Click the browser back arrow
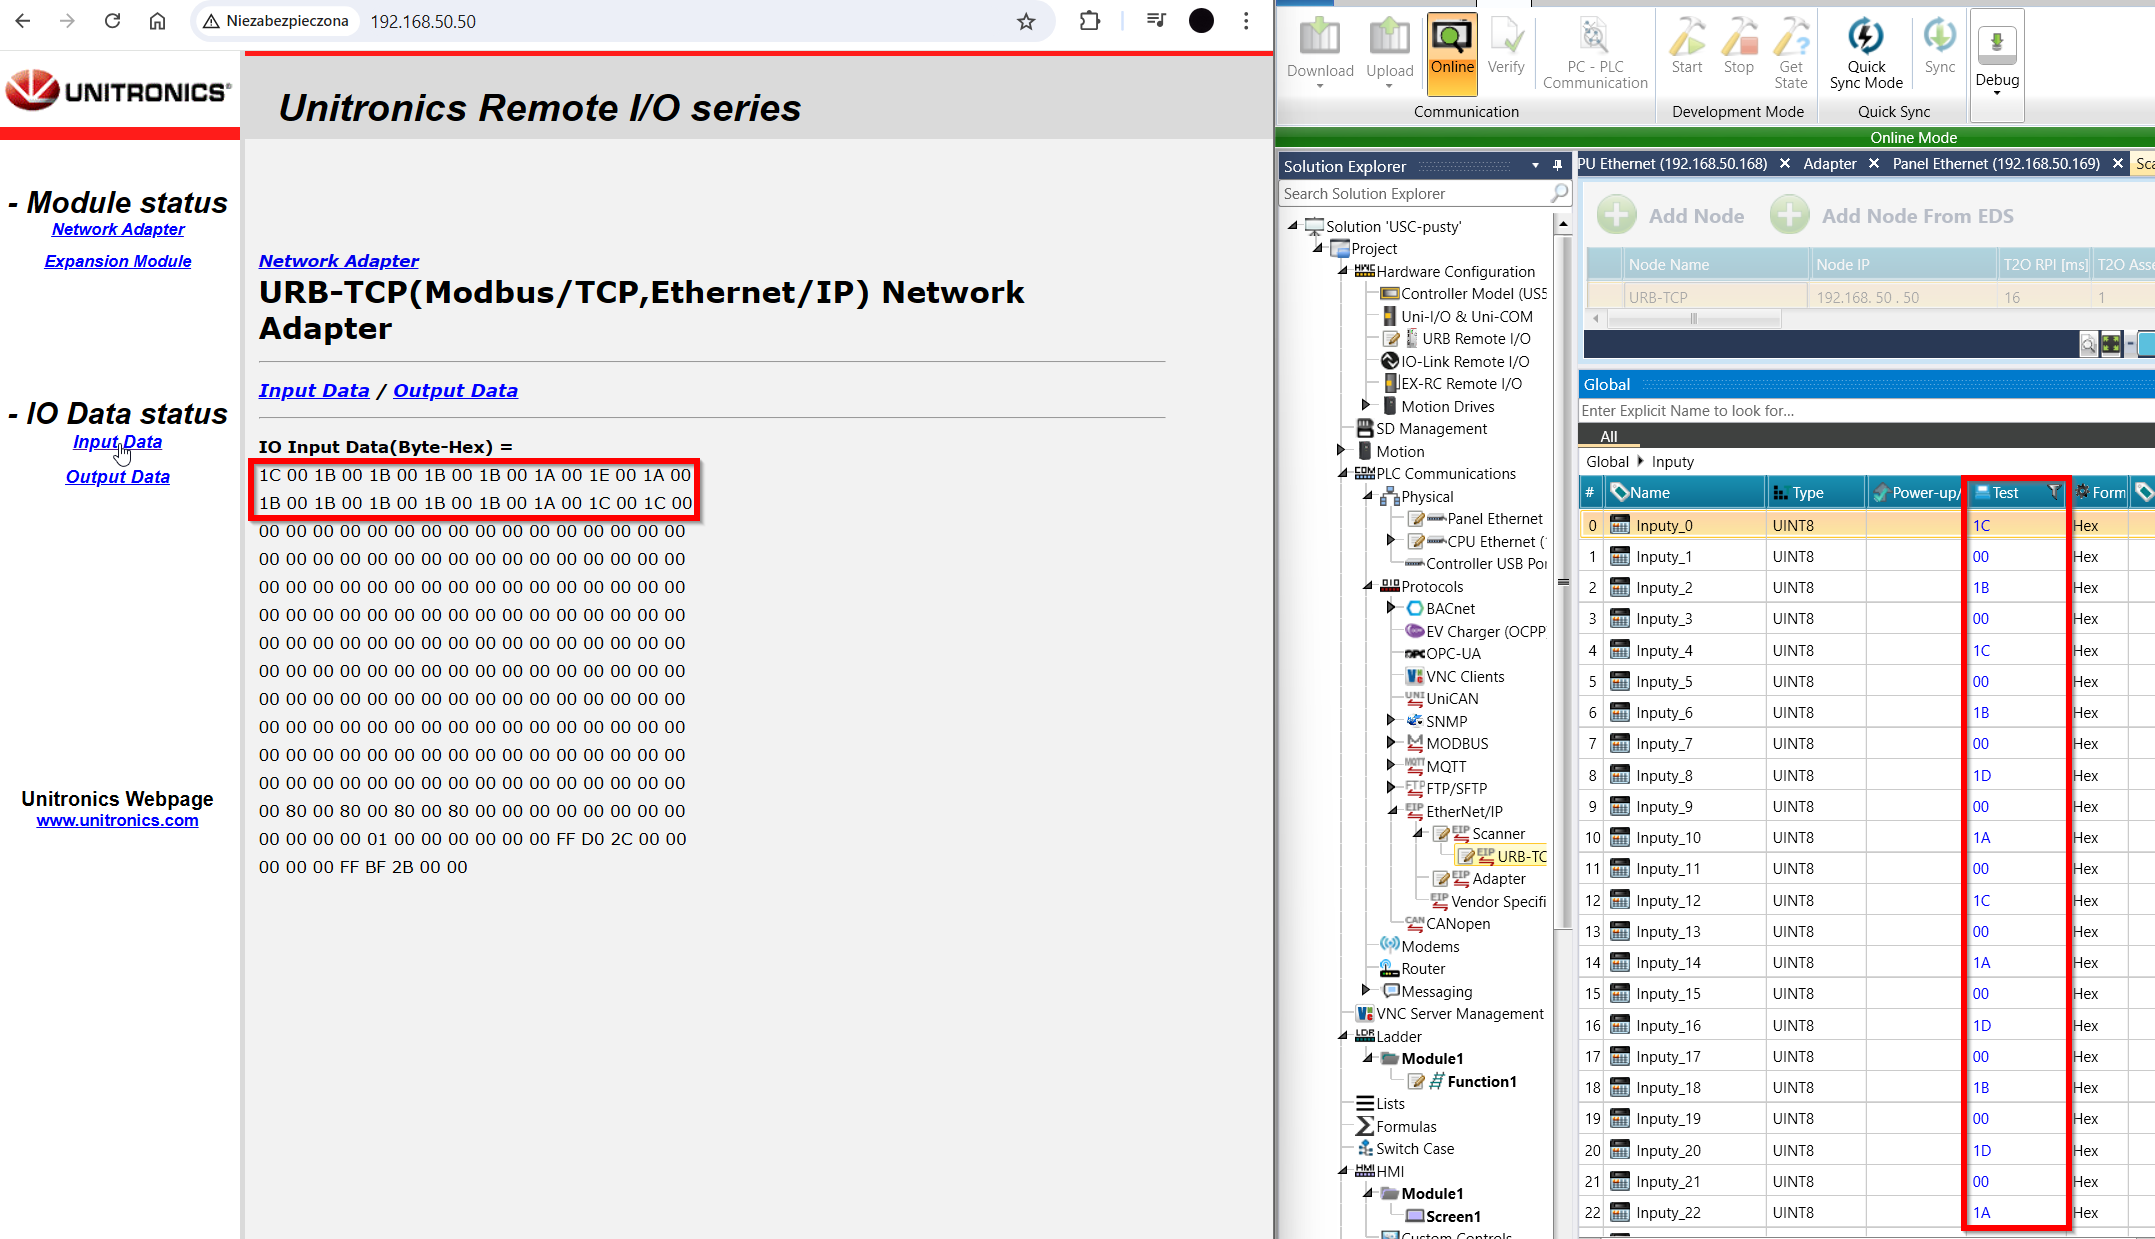Image resolution: width=2155 pixels, height=1239 pixels. pyautogui.click(x=23, y=21)
